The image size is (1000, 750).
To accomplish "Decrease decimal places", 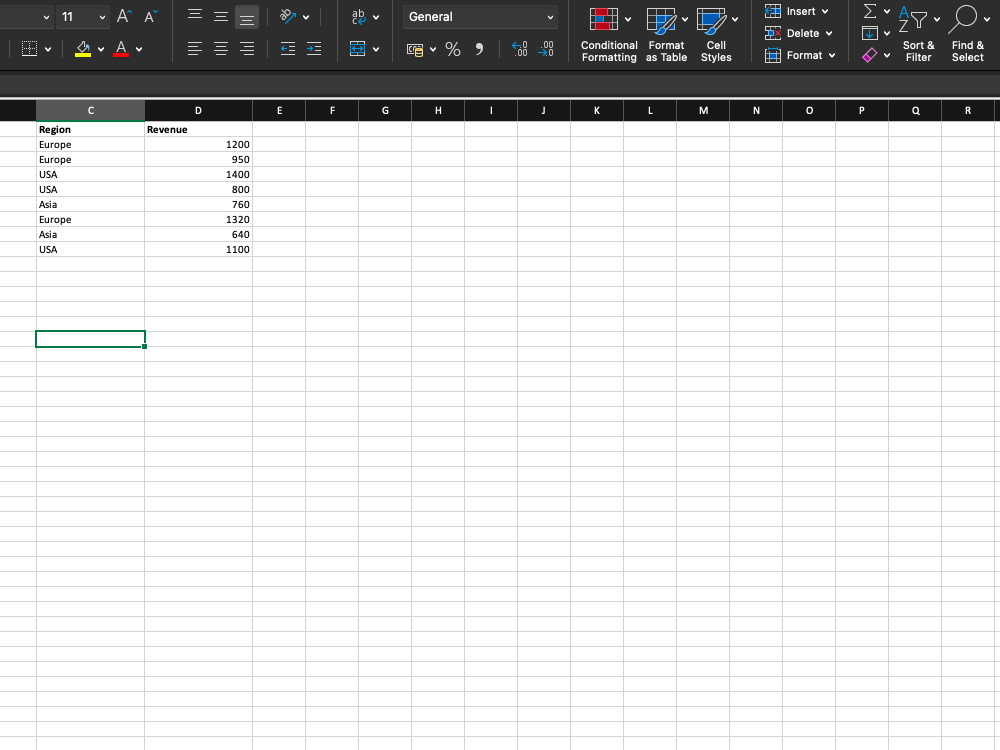I will pos(546,48).
